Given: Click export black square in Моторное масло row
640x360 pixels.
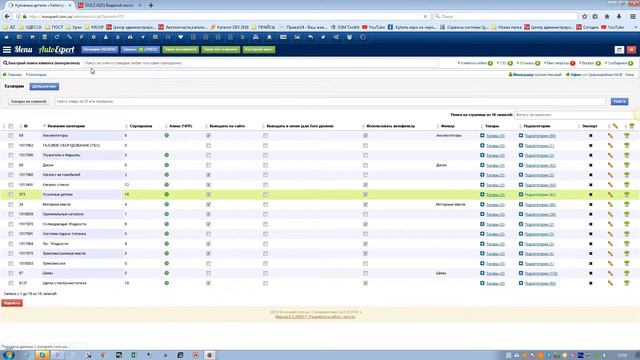Looking at the screenshot, I should coord(591,204).
